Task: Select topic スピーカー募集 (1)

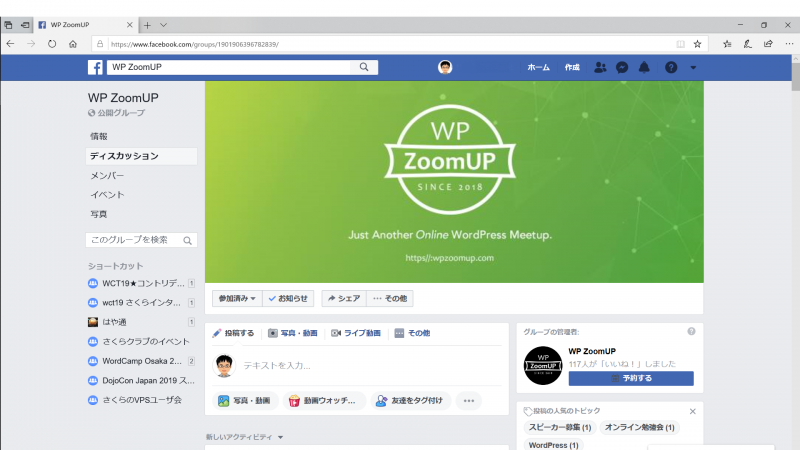Action: click(560, 428)
